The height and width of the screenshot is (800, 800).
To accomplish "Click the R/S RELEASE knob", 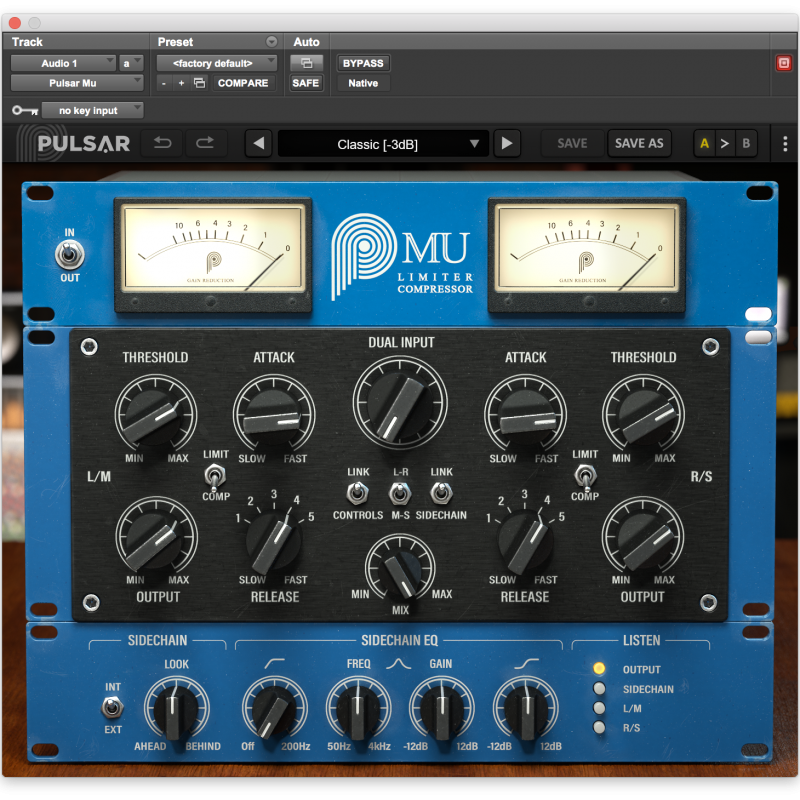I will coord(525,542).
